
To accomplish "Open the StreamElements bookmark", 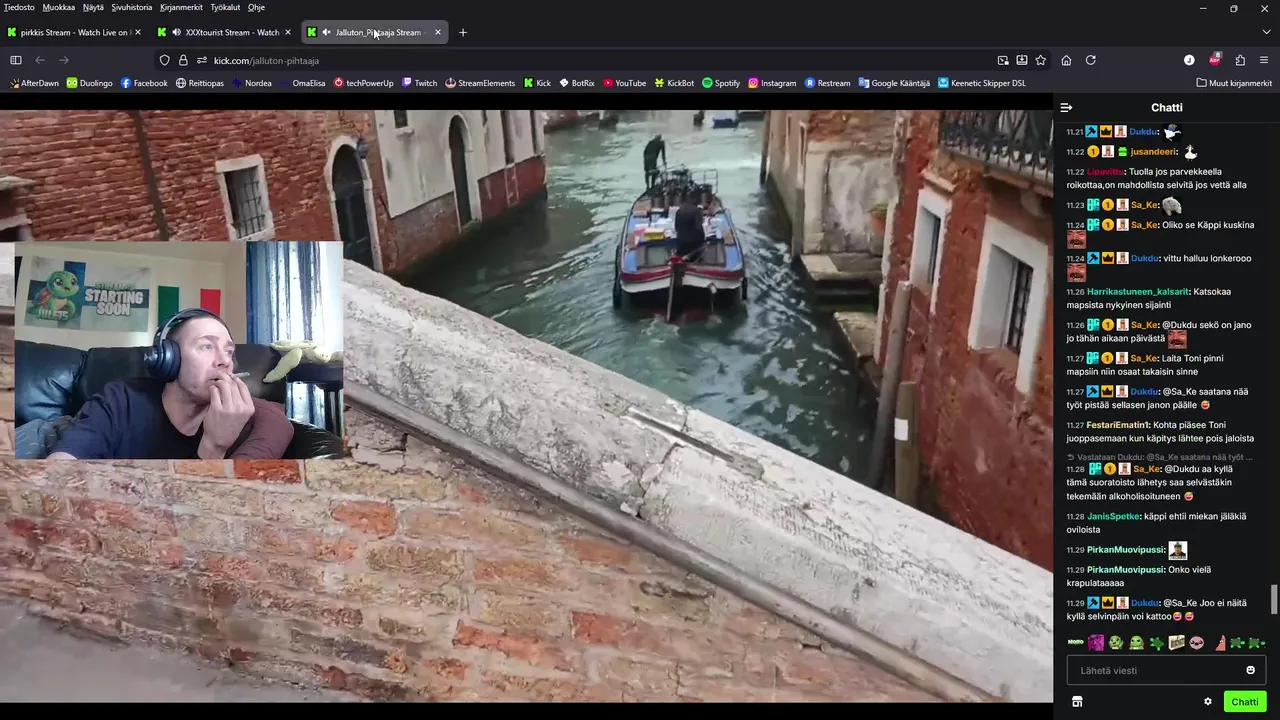I will [x=480, y=83].
